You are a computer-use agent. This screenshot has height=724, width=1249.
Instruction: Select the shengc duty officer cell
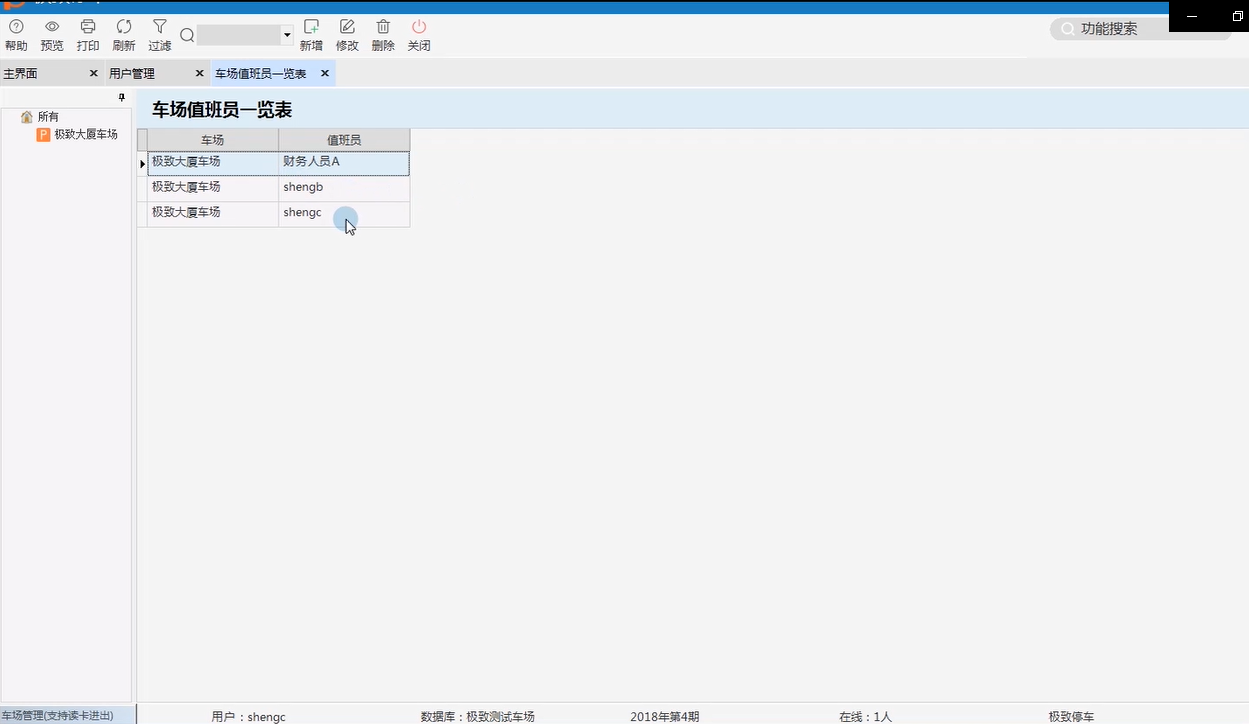pyautogui.click(x=344, y=214)
